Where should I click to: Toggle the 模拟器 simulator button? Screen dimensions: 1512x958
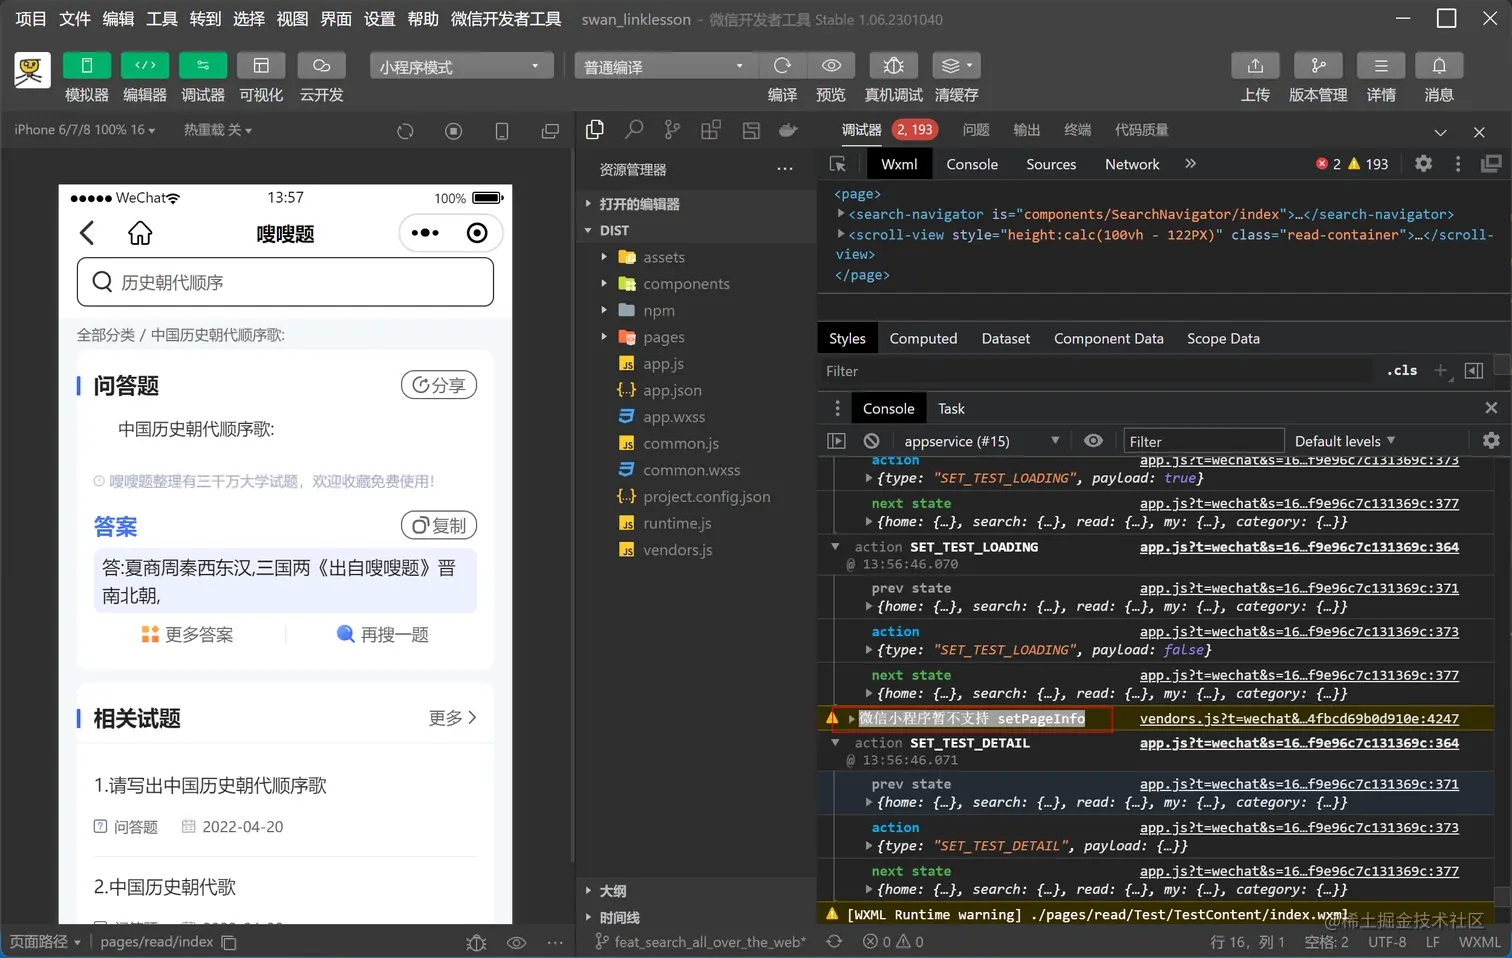(87, 65)
